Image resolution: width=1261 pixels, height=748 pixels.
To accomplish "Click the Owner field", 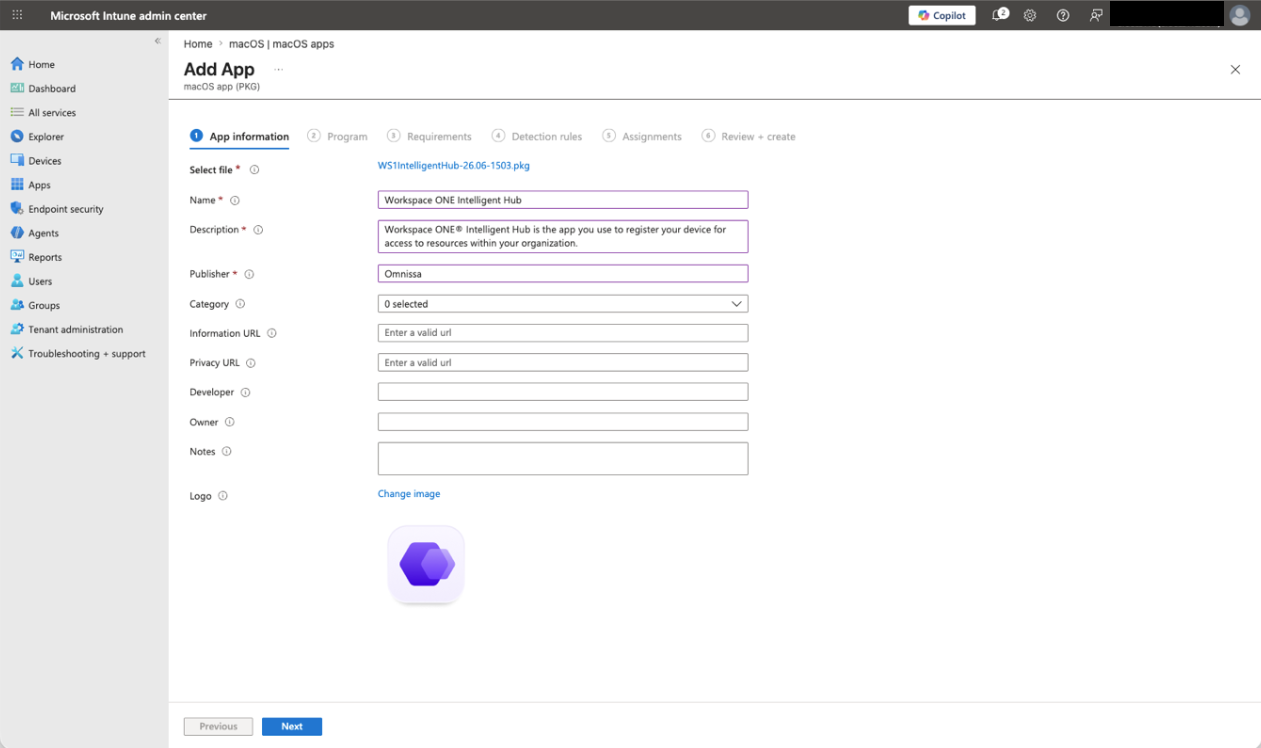I will (x=563, y=422).
